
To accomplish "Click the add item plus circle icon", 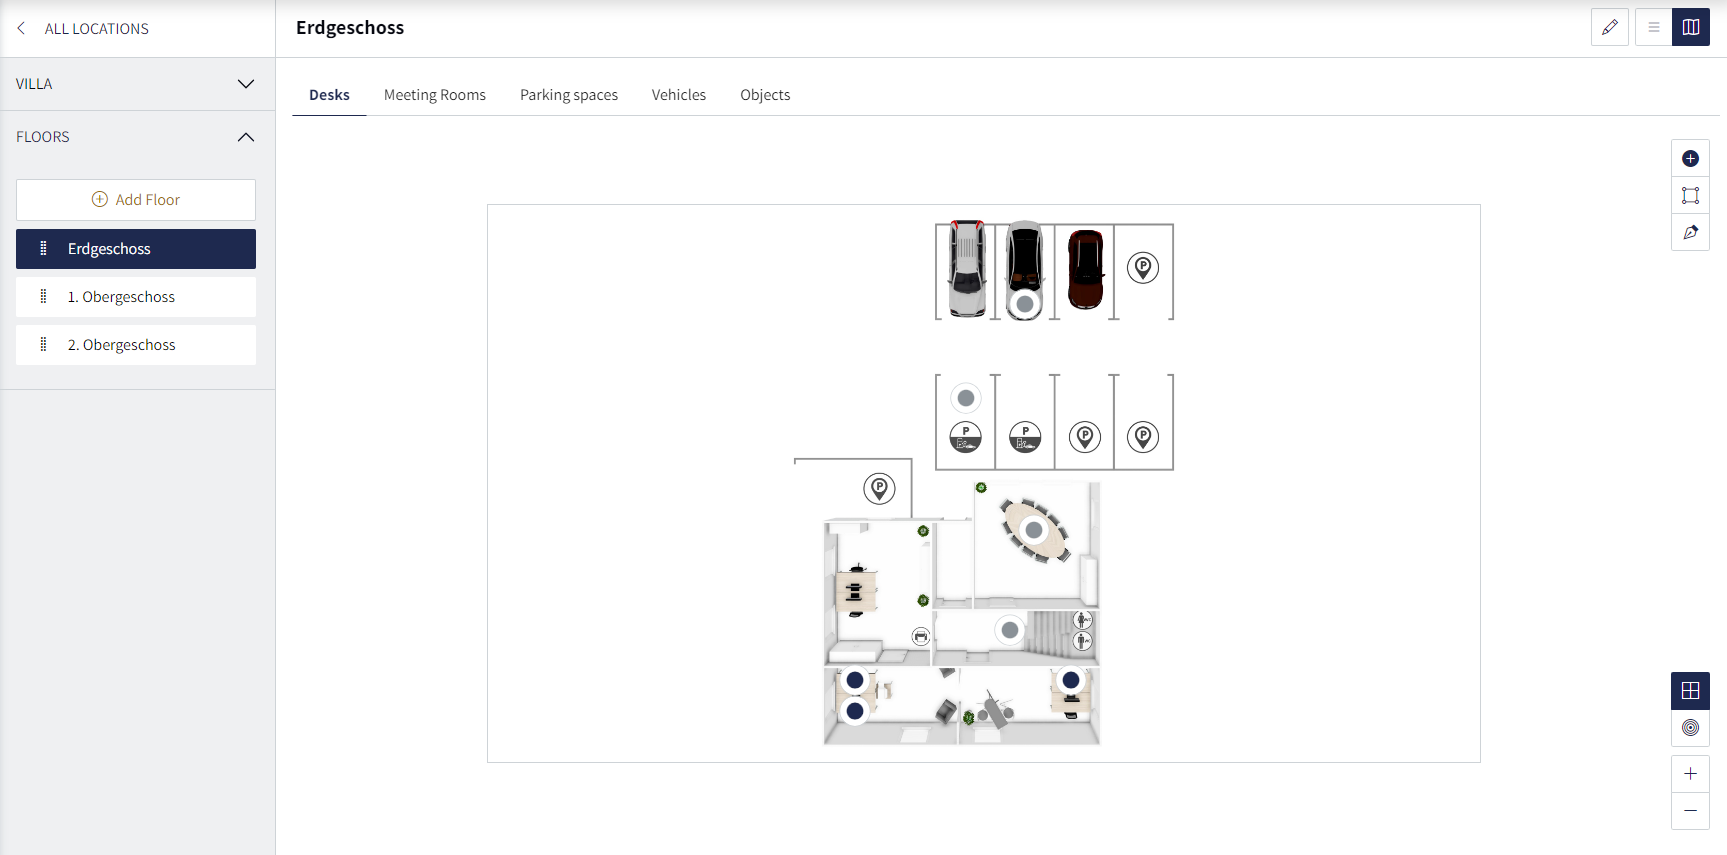I will point(1690,158).
